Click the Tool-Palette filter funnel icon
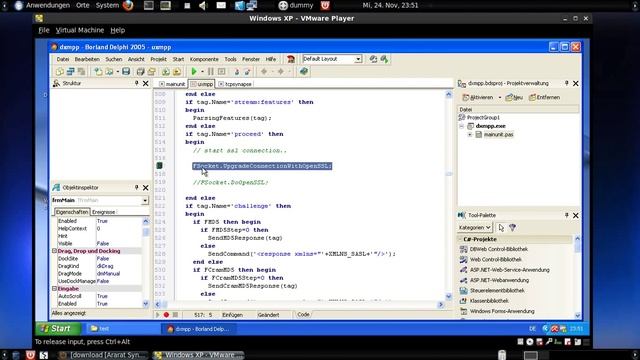This screenshot has width=640, height=360. pyautogui.click(x=513, y=227)
